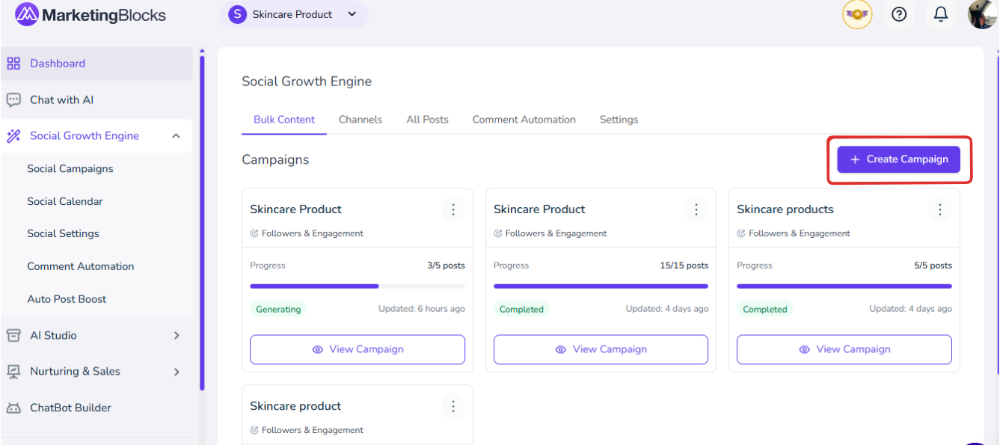
Task: Click the Dashboard grid icon in sidebar
Action: tap(14, 64)
